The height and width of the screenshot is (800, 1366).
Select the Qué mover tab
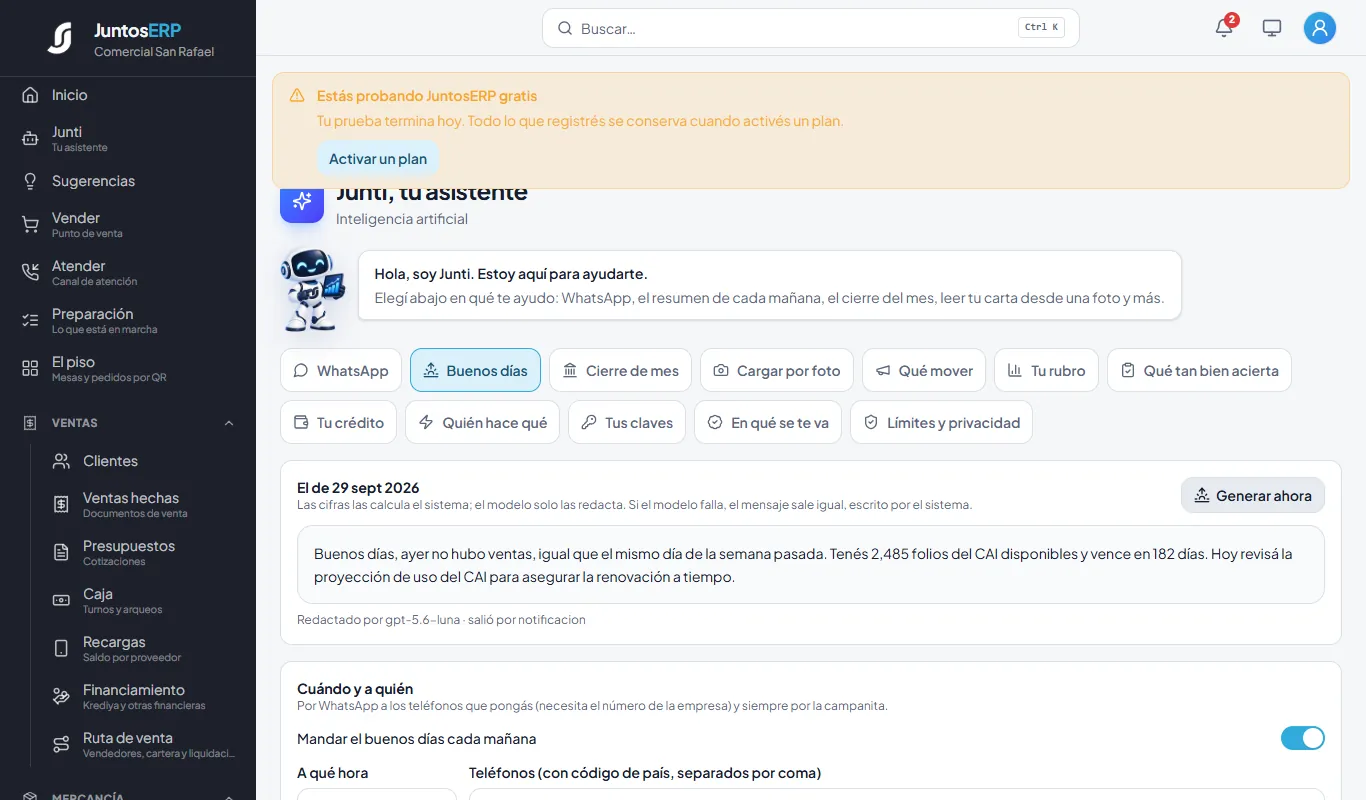(924, 370)
